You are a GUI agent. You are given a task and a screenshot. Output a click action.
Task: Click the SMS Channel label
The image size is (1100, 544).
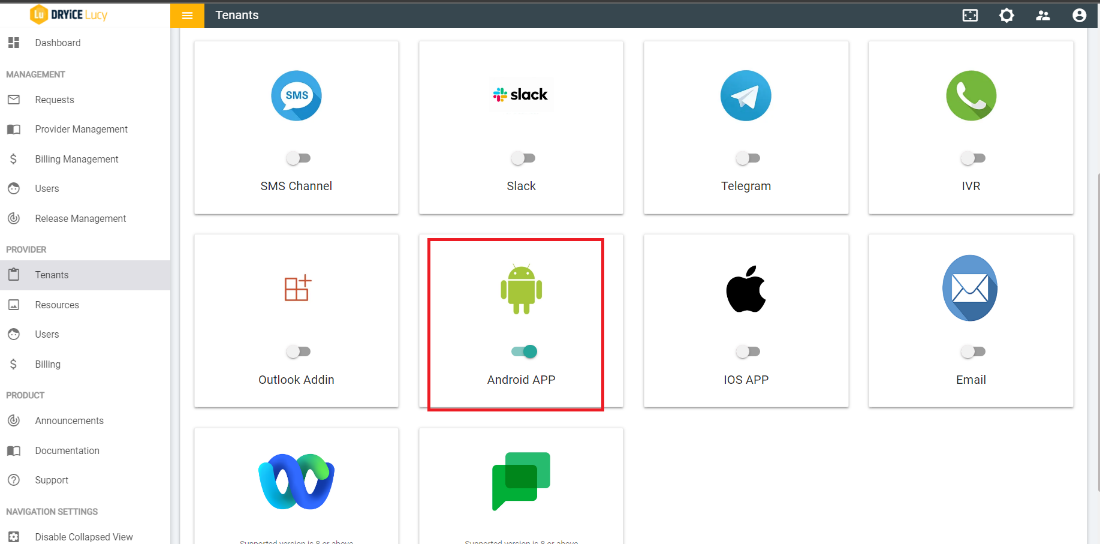click(x=296, y=186)
